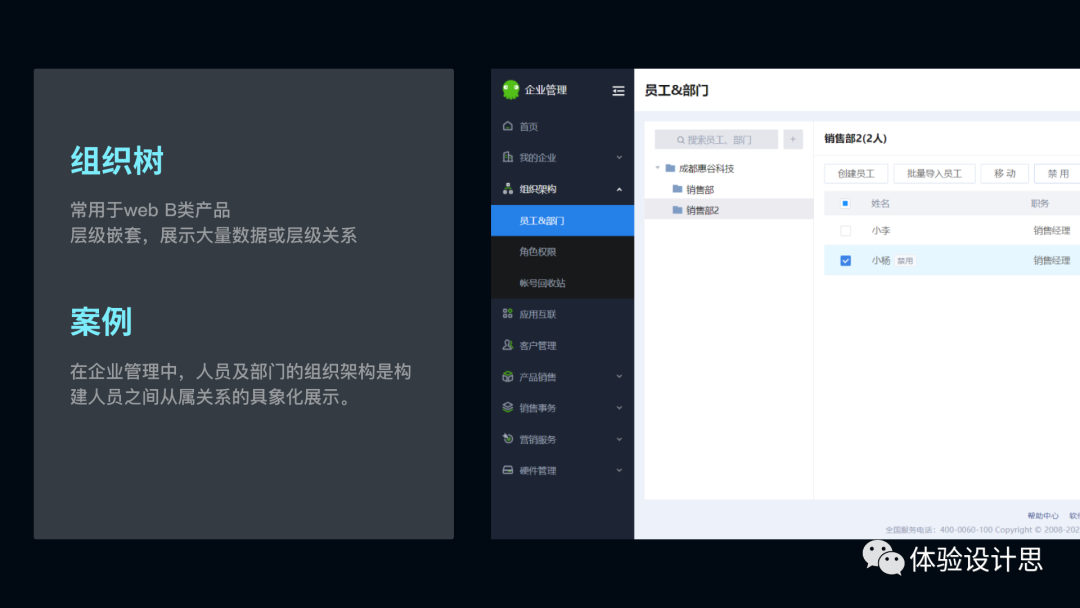The image size is (1080, 608).
Task: Focus the 搜索员工、部门 search field
Action: [x=716, y=139]
